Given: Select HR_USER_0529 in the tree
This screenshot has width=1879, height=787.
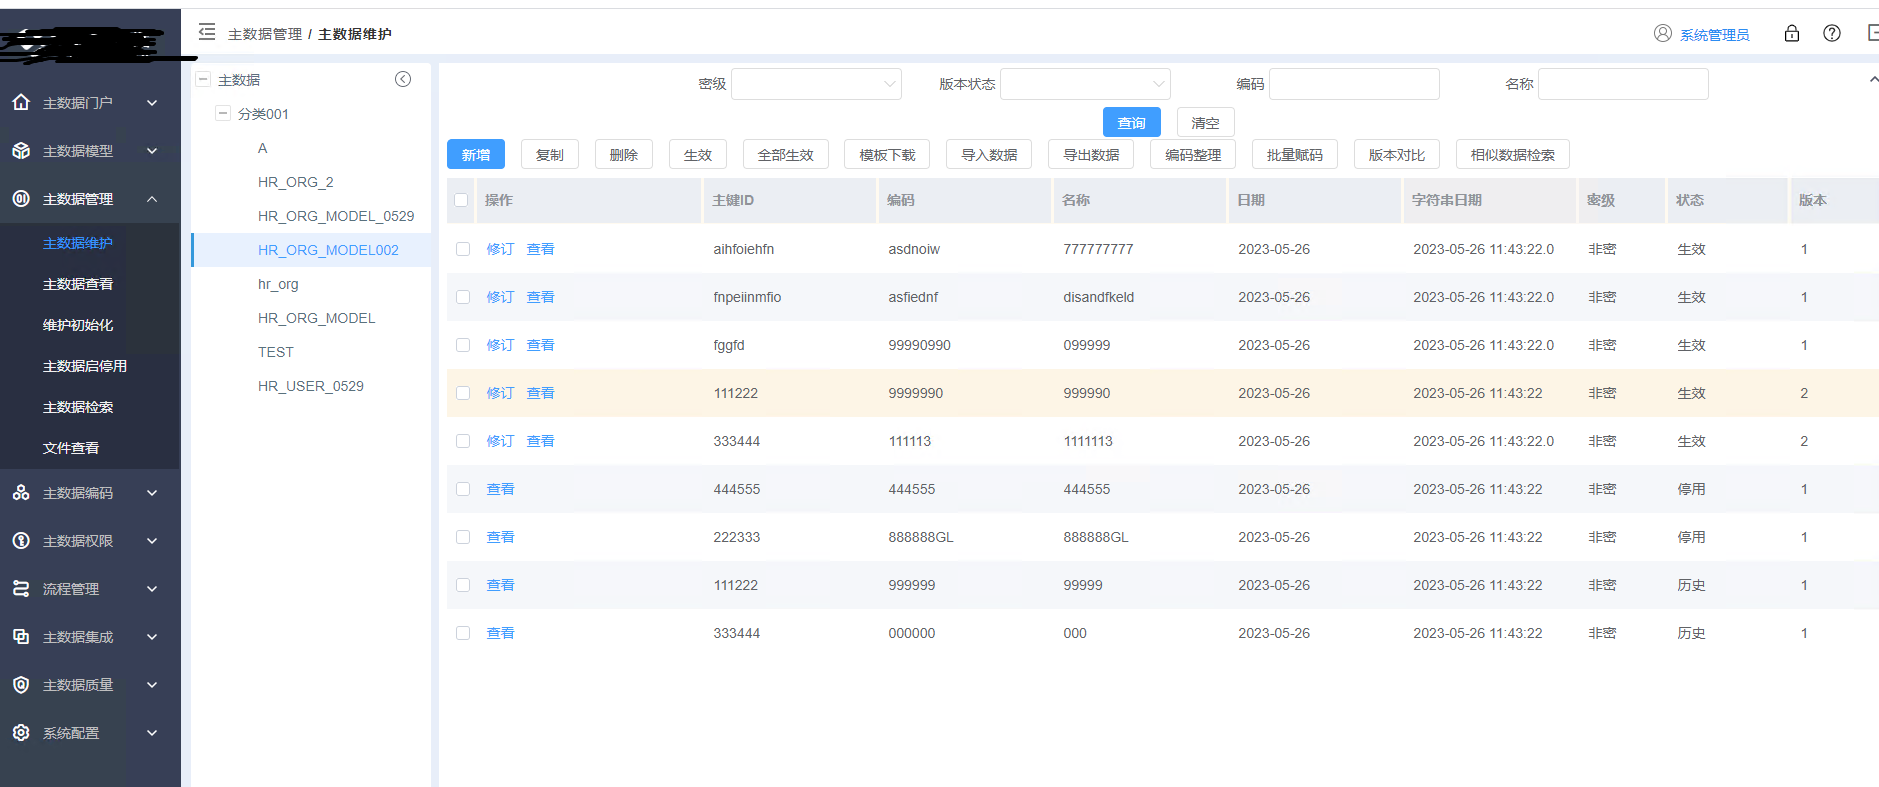Looking at the screenshot, I should point(311,386).
